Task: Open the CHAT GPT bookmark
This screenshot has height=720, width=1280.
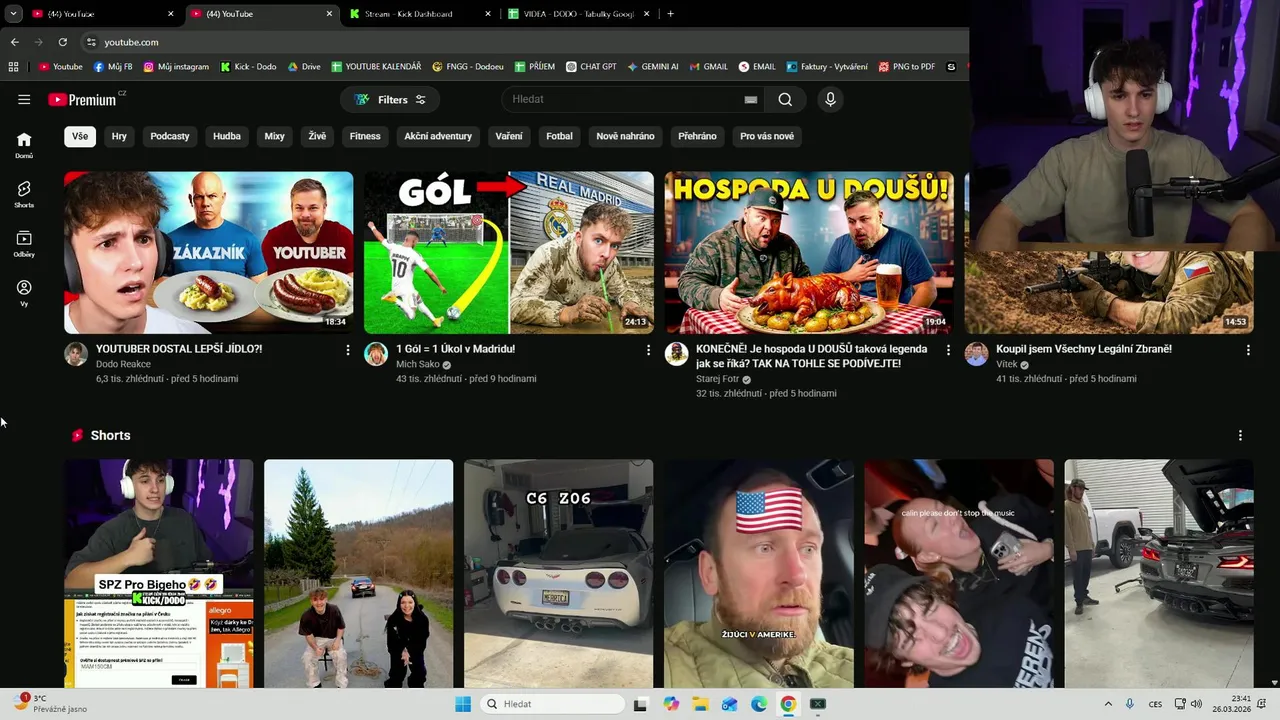Action: (x=591, y=67)
